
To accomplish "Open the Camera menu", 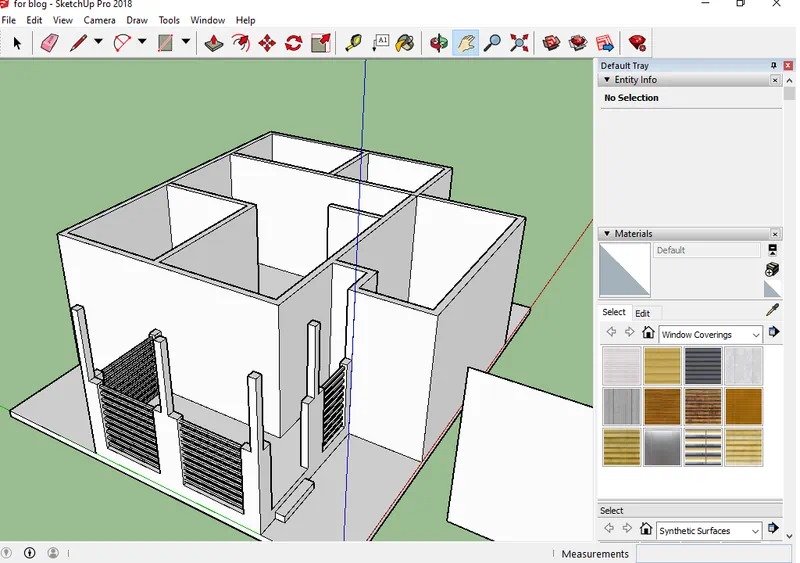I will click(99, 20).
